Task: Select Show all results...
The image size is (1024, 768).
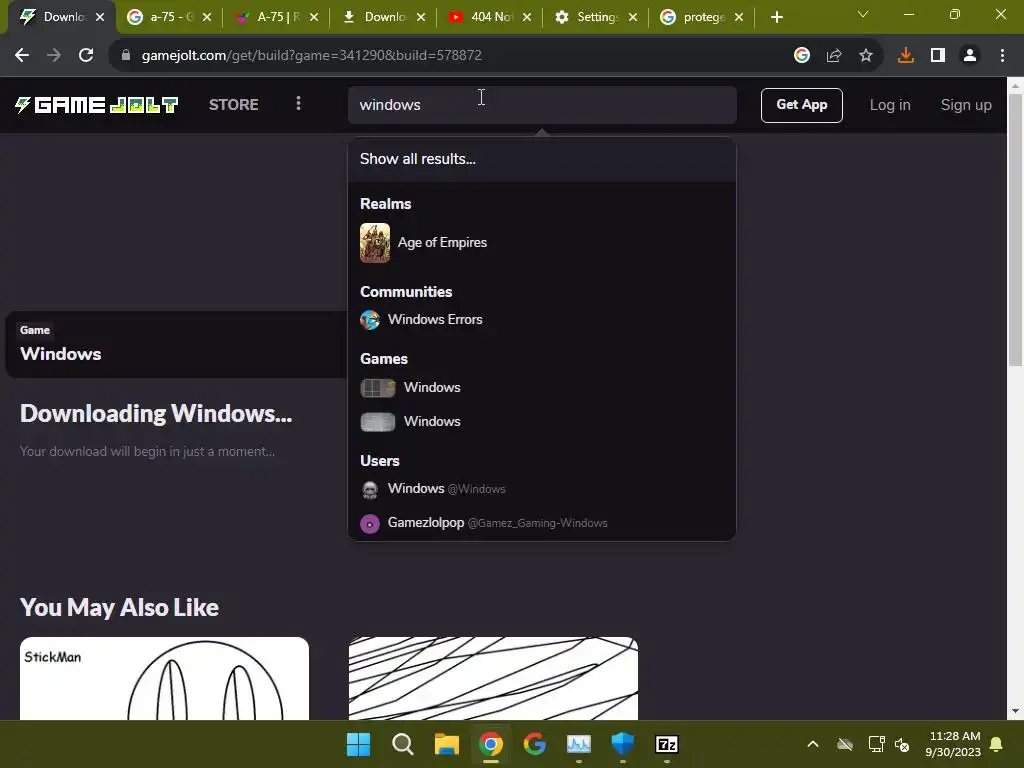Action: [x=542, y=159]
